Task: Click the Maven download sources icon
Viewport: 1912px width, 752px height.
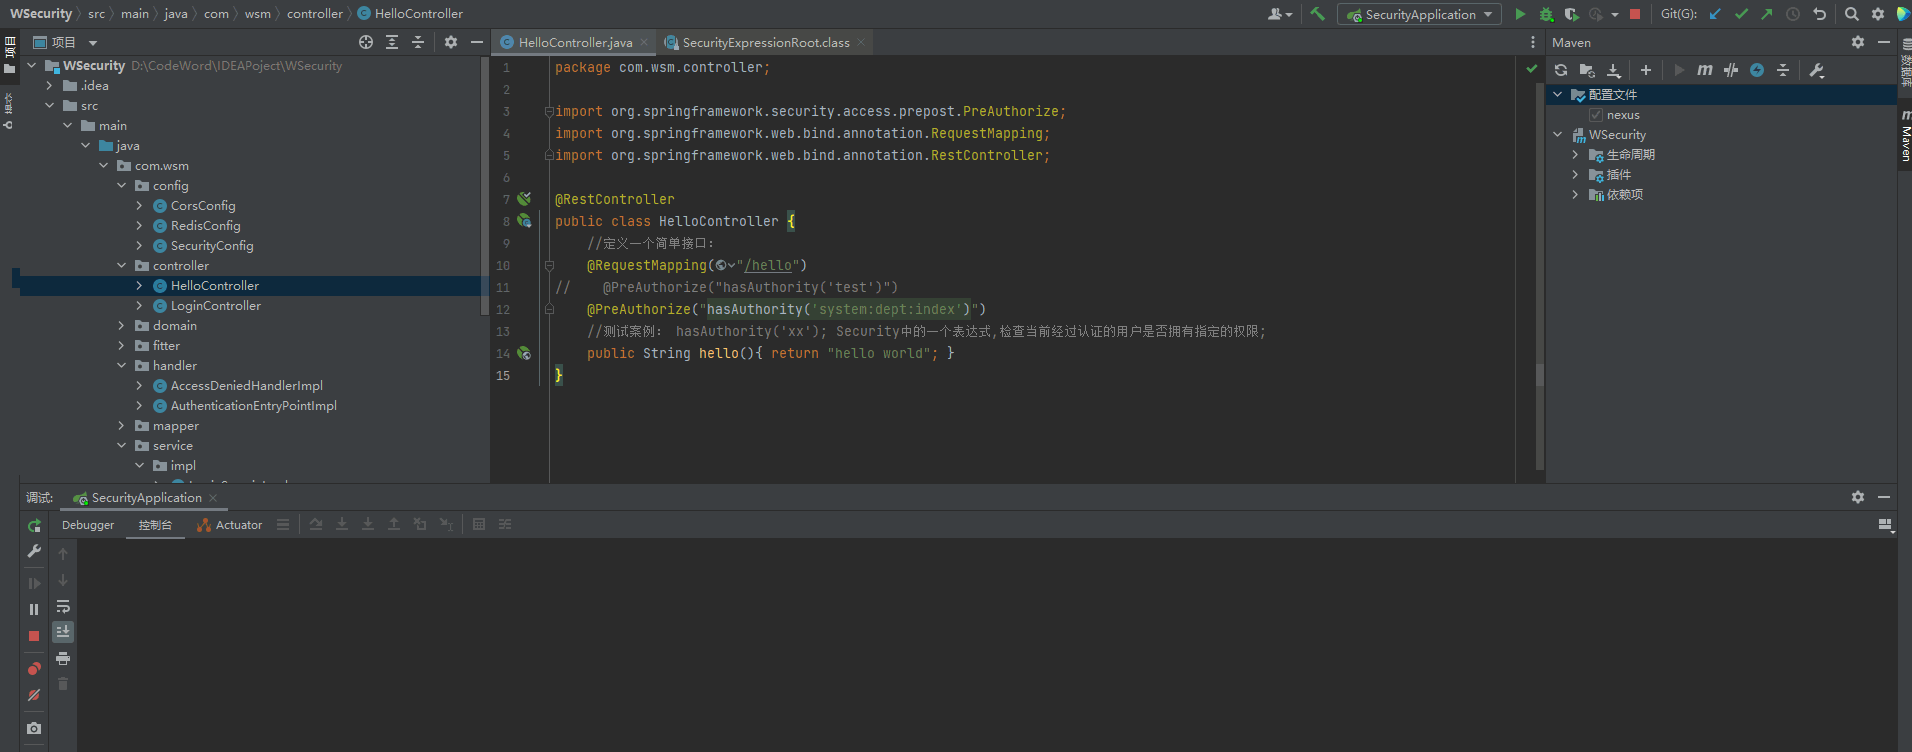Action: pos(1614,70)
